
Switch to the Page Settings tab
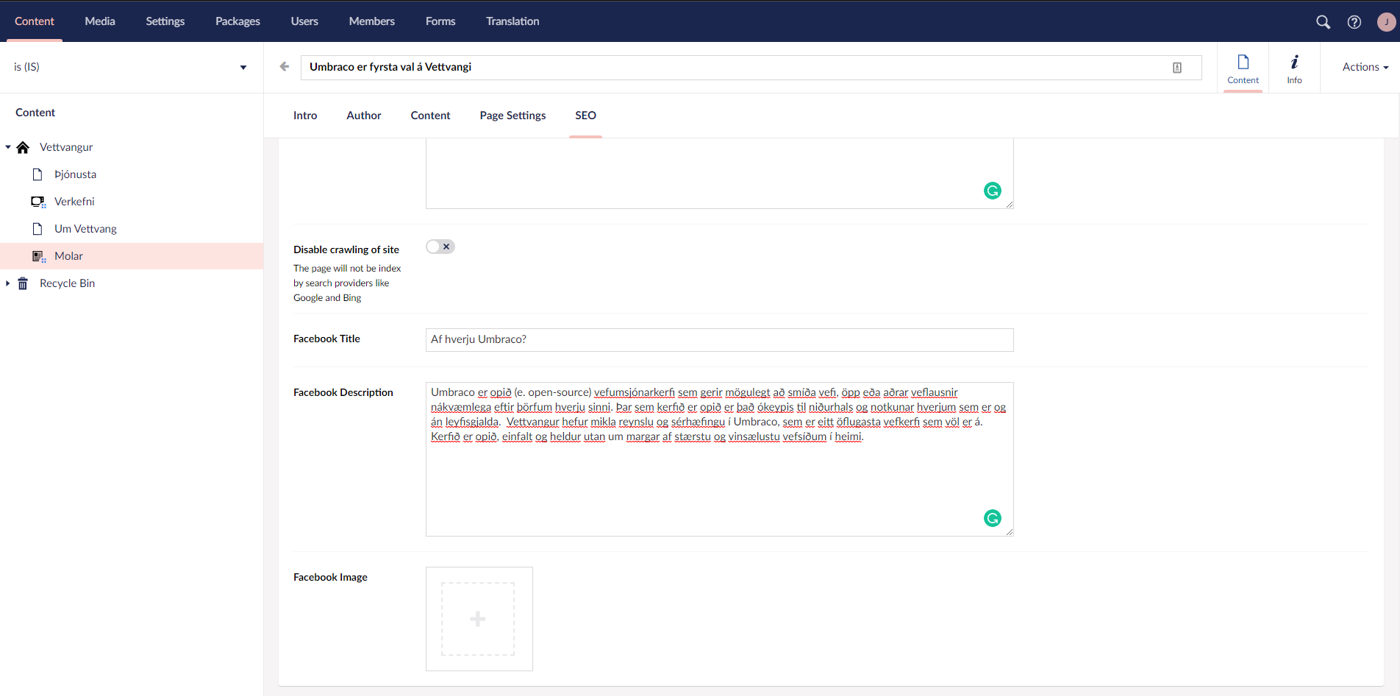tap(512, 116)
